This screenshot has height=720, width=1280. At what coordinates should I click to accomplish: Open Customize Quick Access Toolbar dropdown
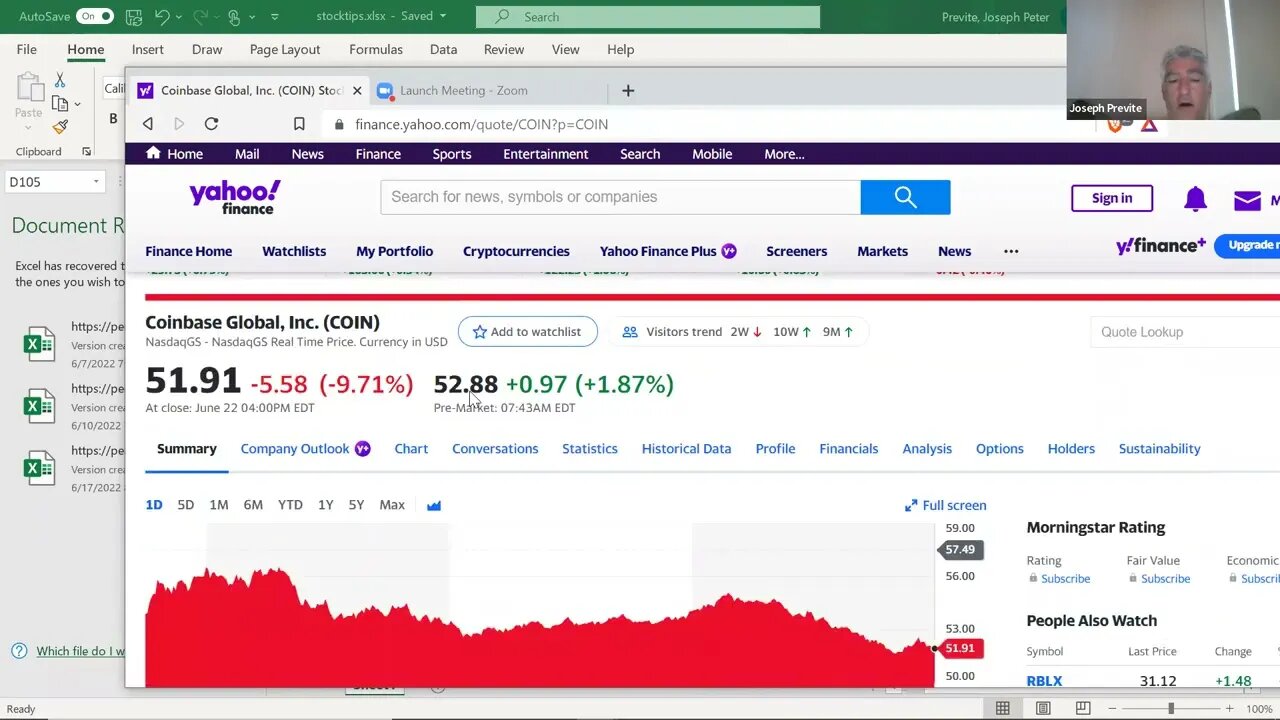[275, 17]
